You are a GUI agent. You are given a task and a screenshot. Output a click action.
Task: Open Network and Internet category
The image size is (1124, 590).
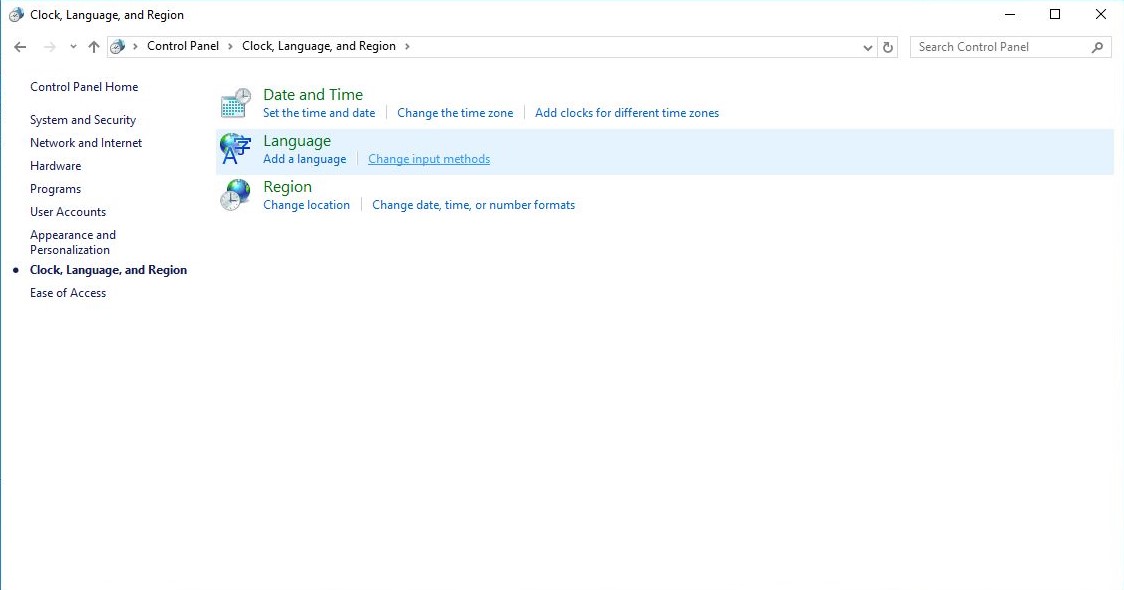86,143
